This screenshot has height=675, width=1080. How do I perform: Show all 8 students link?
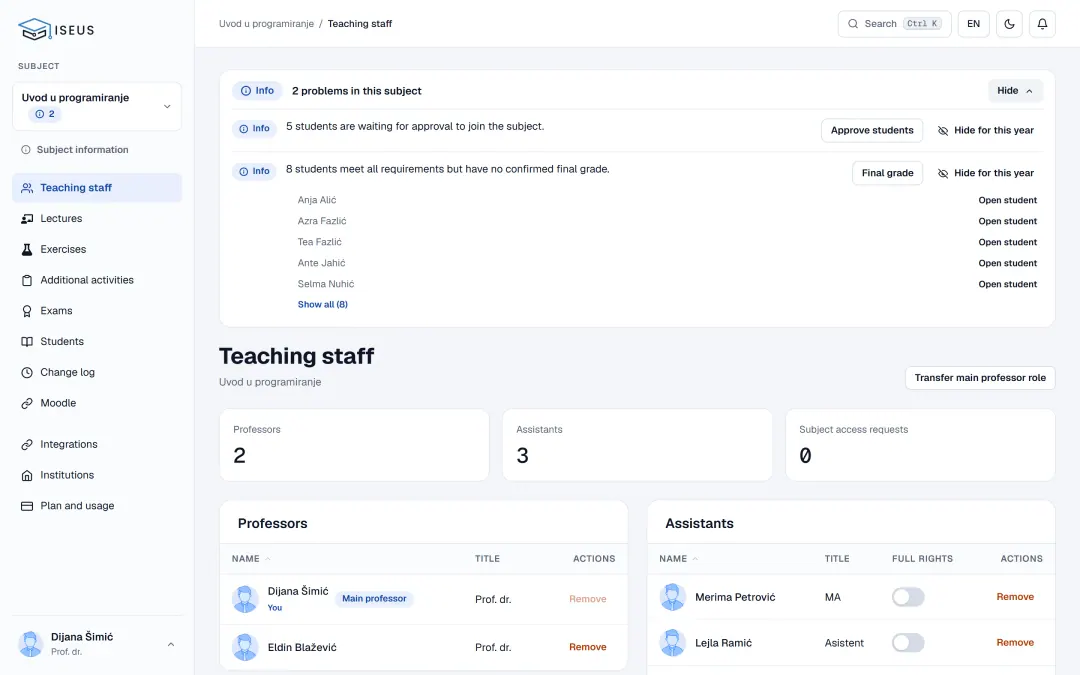point(322,304)
